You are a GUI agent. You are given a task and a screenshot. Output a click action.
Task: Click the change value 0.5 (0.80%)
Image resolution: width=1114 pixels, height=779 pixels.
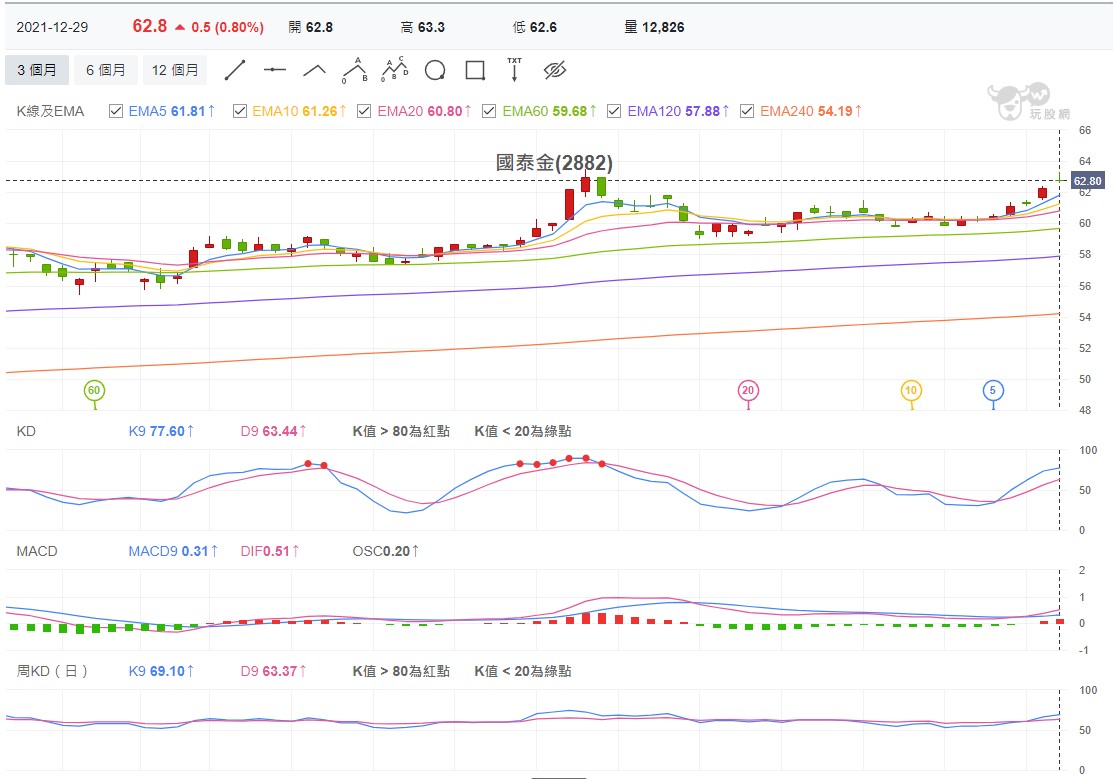tap(227, 27)
